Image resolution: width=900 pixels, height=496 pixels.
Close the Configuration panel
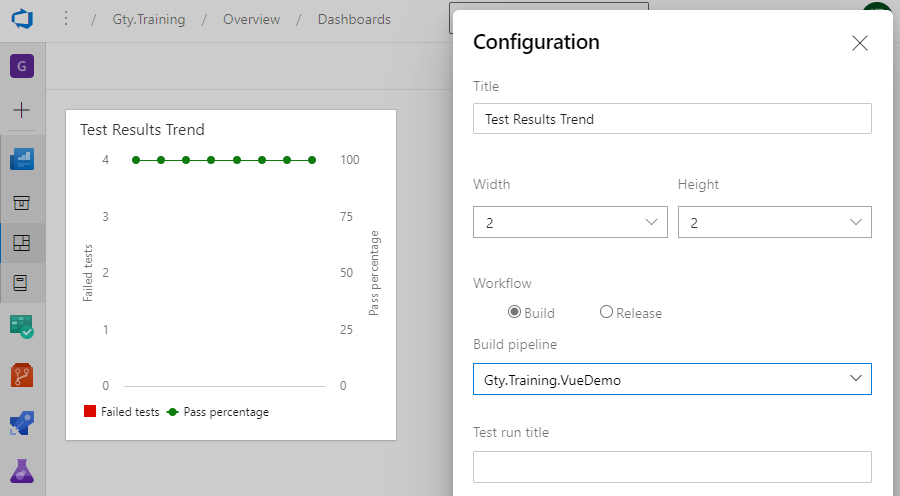pos(859,43)
